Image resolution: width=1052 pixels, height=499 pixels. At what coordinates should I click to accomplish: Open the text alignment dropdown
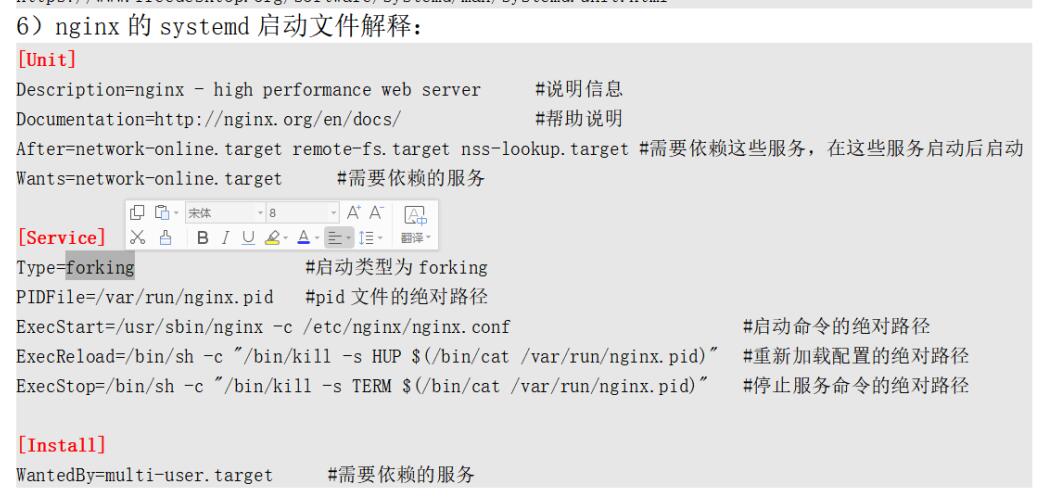pos(349,237)
